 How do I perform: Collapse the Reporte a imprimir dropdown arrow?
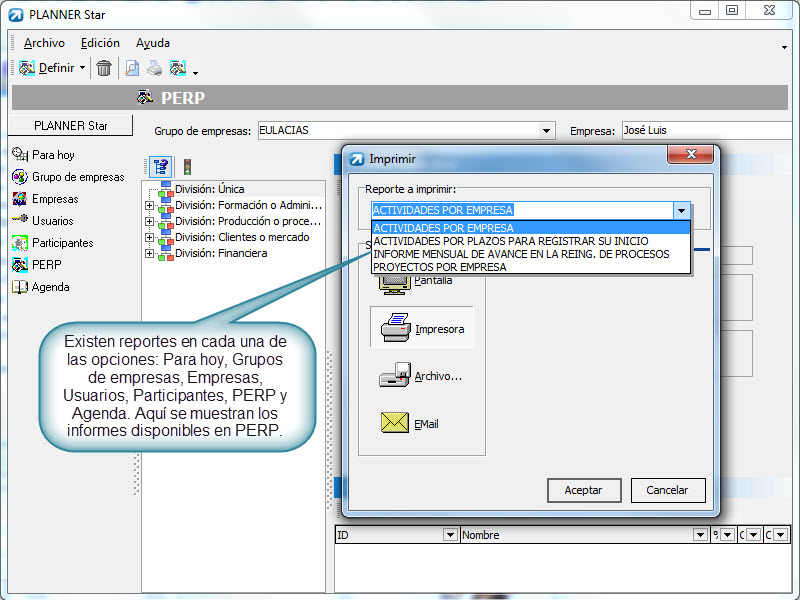681,211
